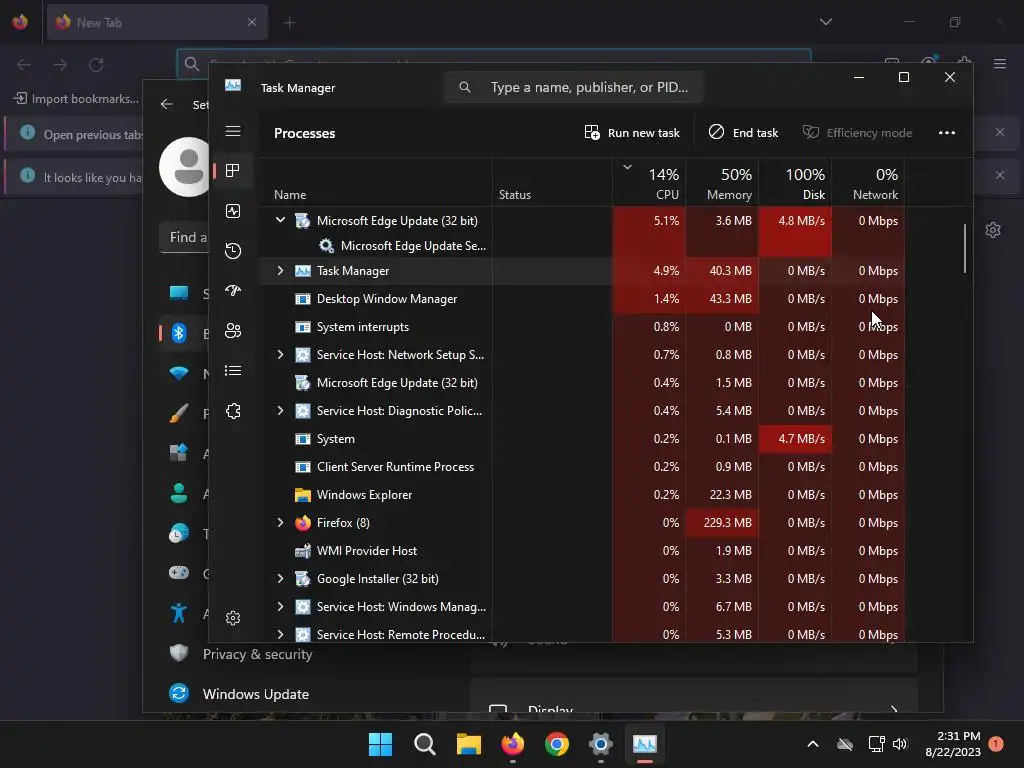Expand Service Host: Network Setup row
This screenshot has width=1024, height=768.
tap(280, 355)
